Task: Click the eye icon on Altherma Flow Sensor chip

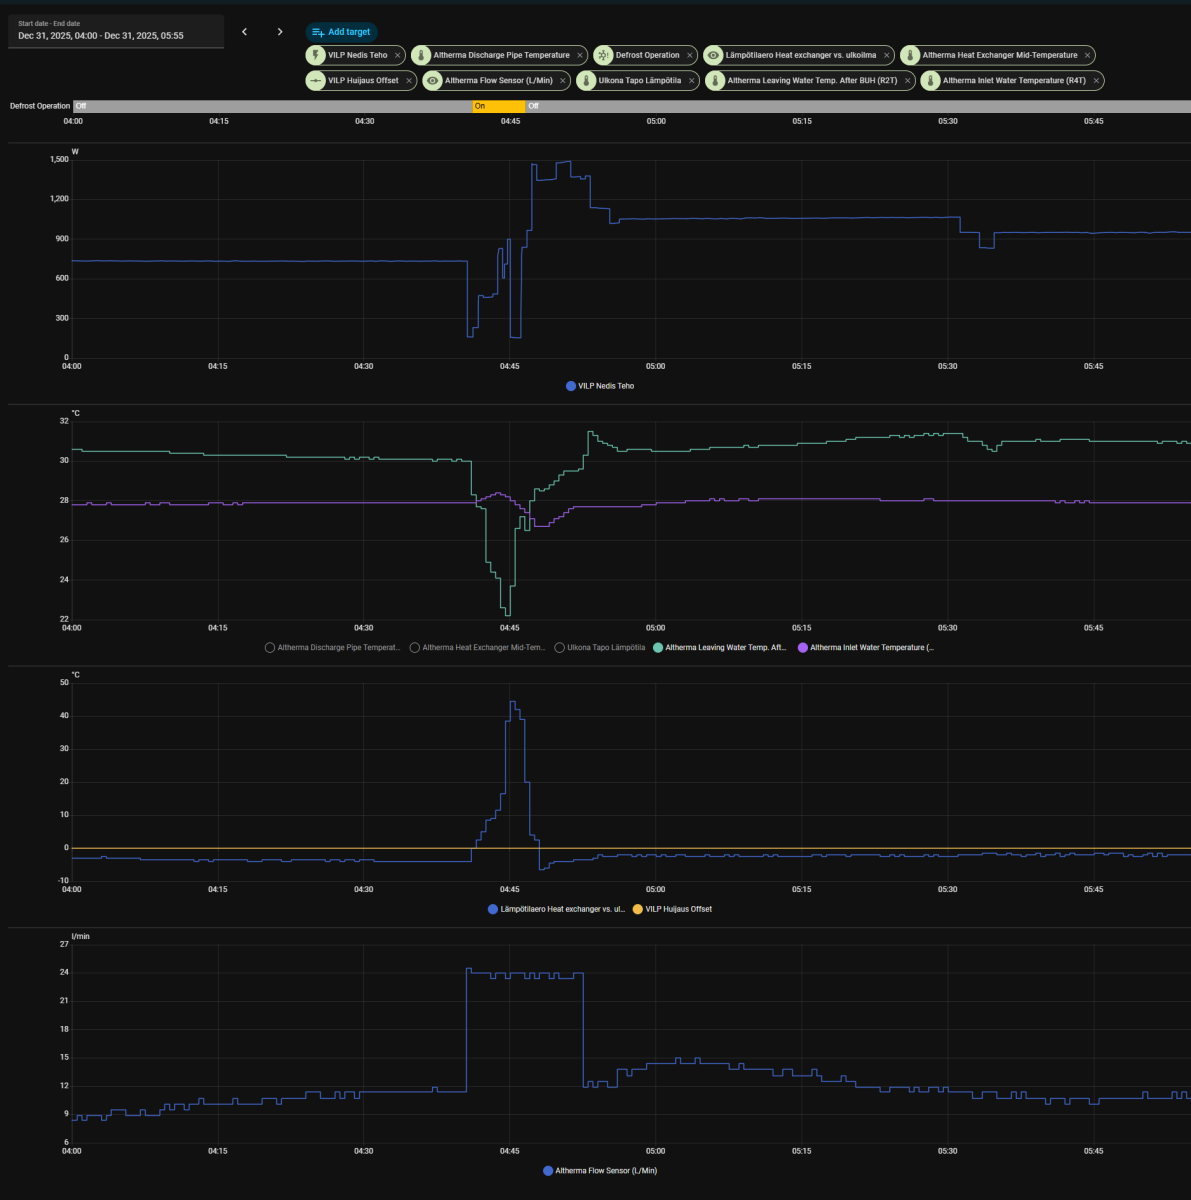Action: pyautogui.click(x=432, y=81)
